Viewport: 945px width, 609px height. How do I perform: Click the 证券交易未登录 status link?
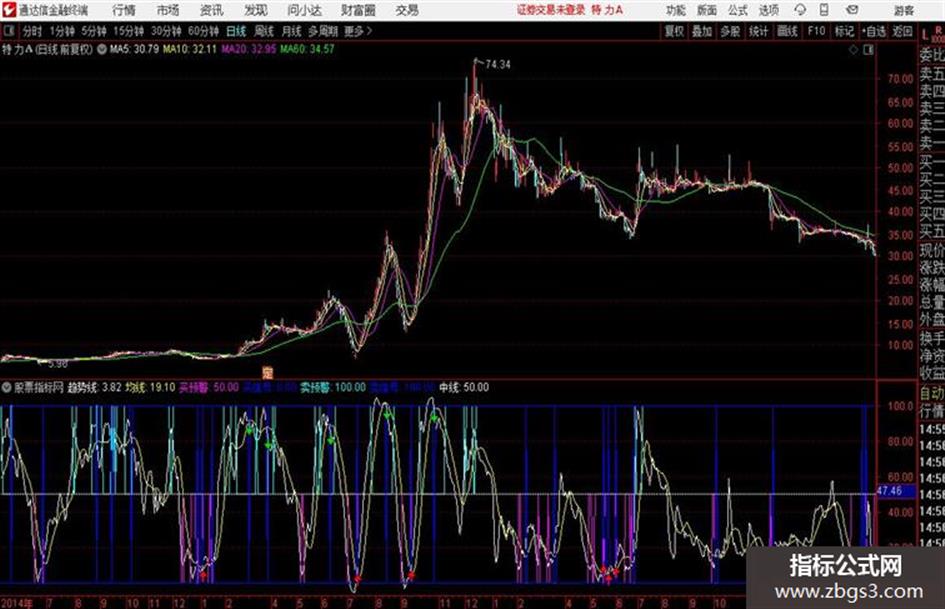551,10
